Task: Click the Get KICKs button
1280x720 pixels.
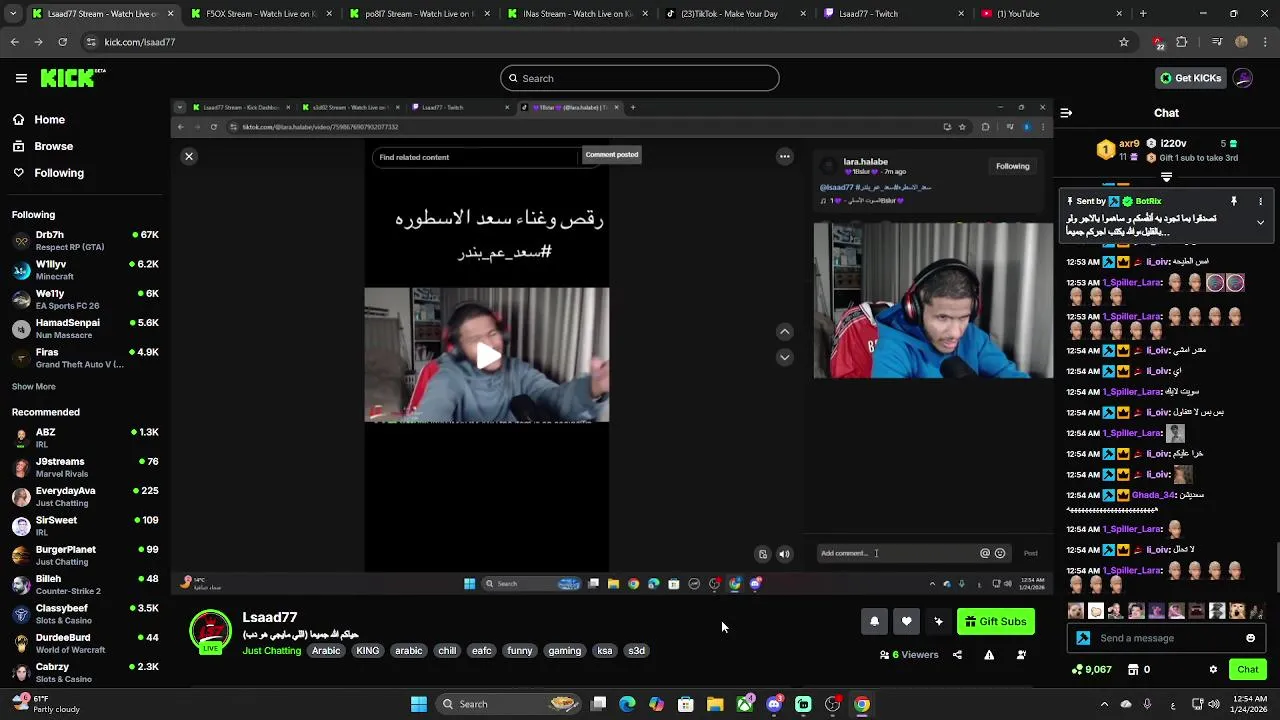Action: (1190, 78)
